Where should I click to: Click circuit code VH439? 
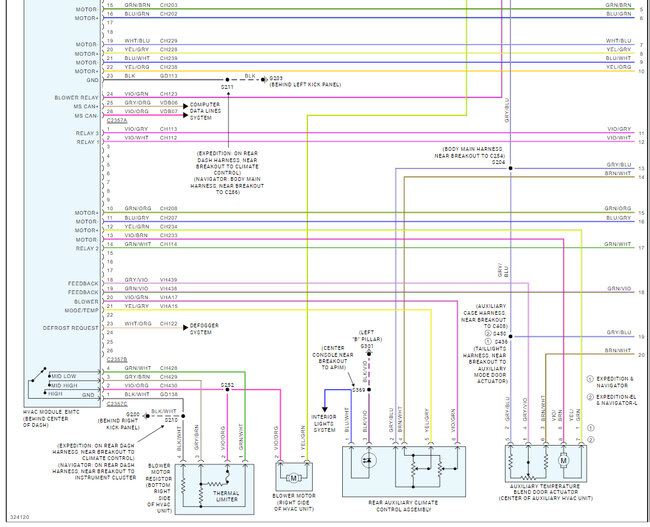[x=169, y=280]
